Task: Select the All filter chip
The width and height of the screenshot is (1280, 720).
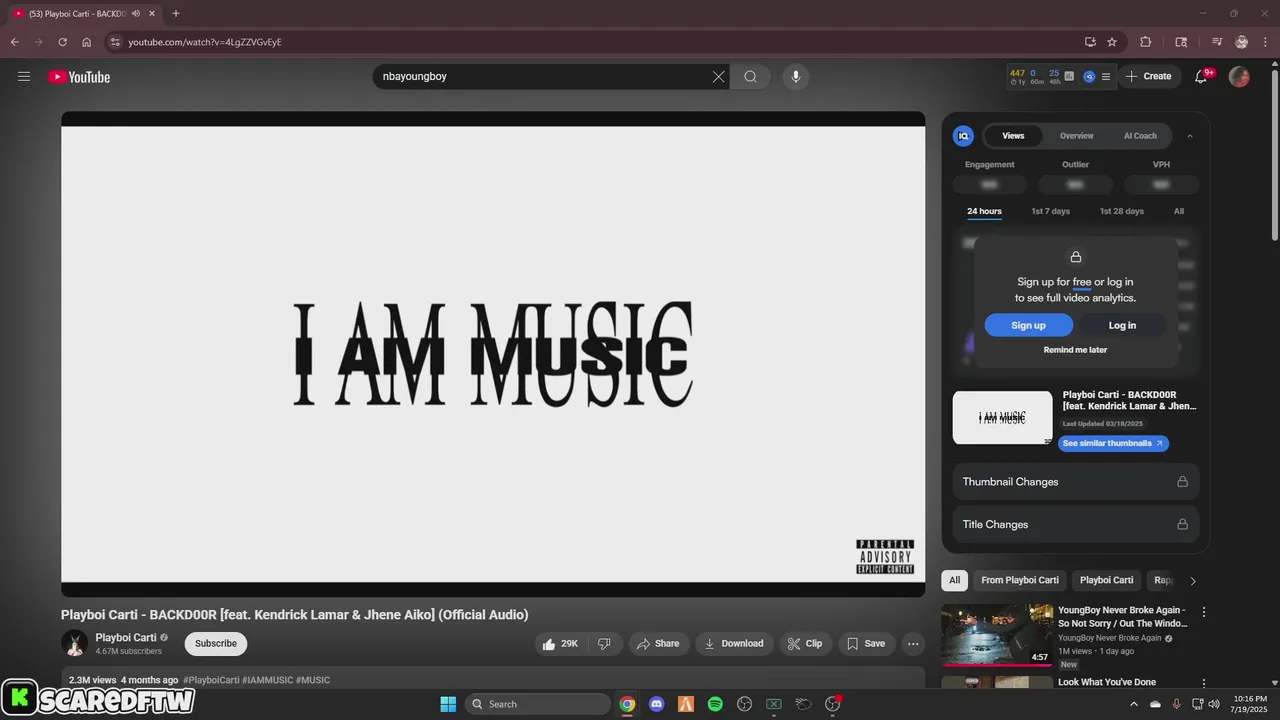Action: click(955, 580)
